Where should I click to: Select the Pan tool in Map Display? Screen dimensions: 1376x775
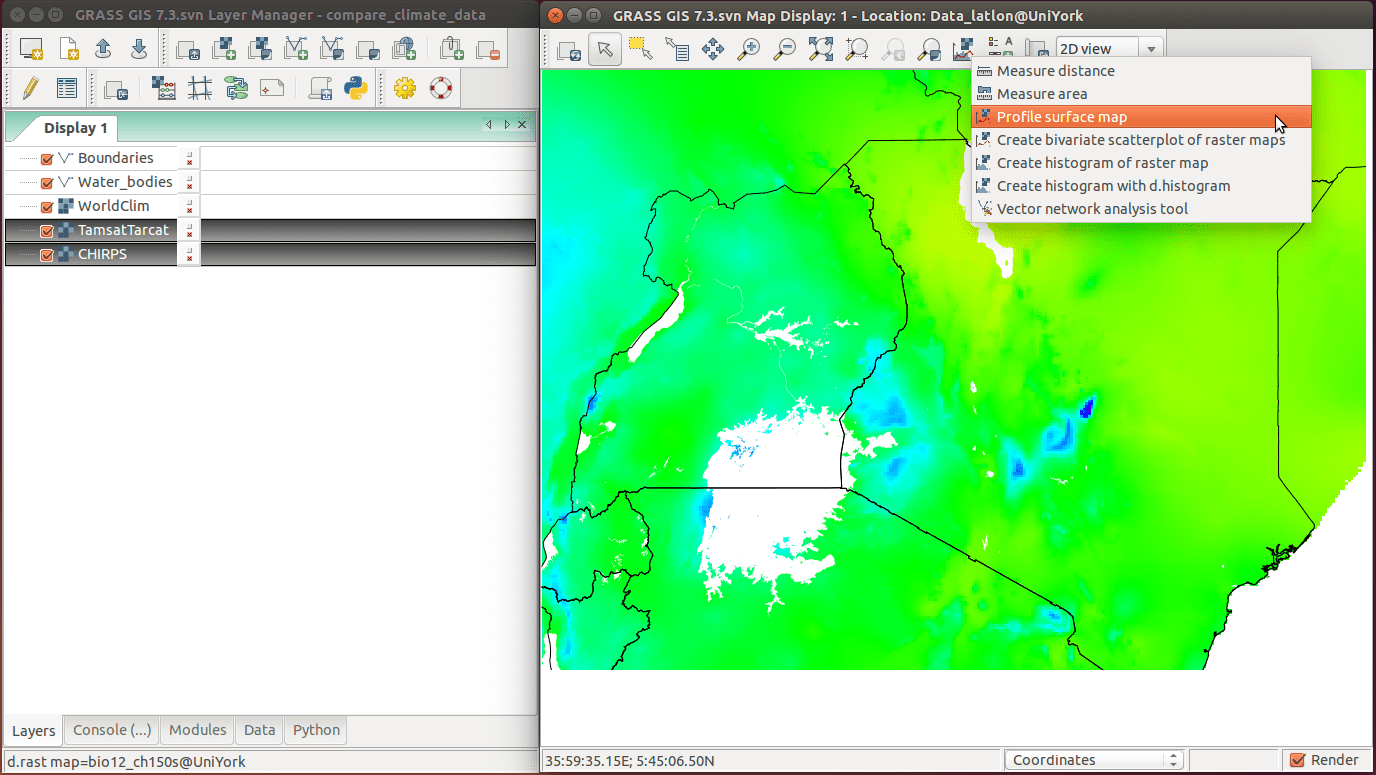[x=711, y=48]
